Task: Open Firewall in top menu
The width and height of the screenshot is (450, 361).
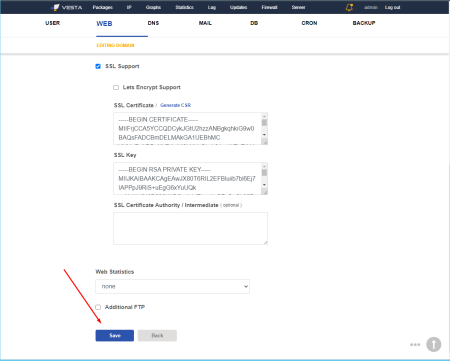Action: pos(269,7)
